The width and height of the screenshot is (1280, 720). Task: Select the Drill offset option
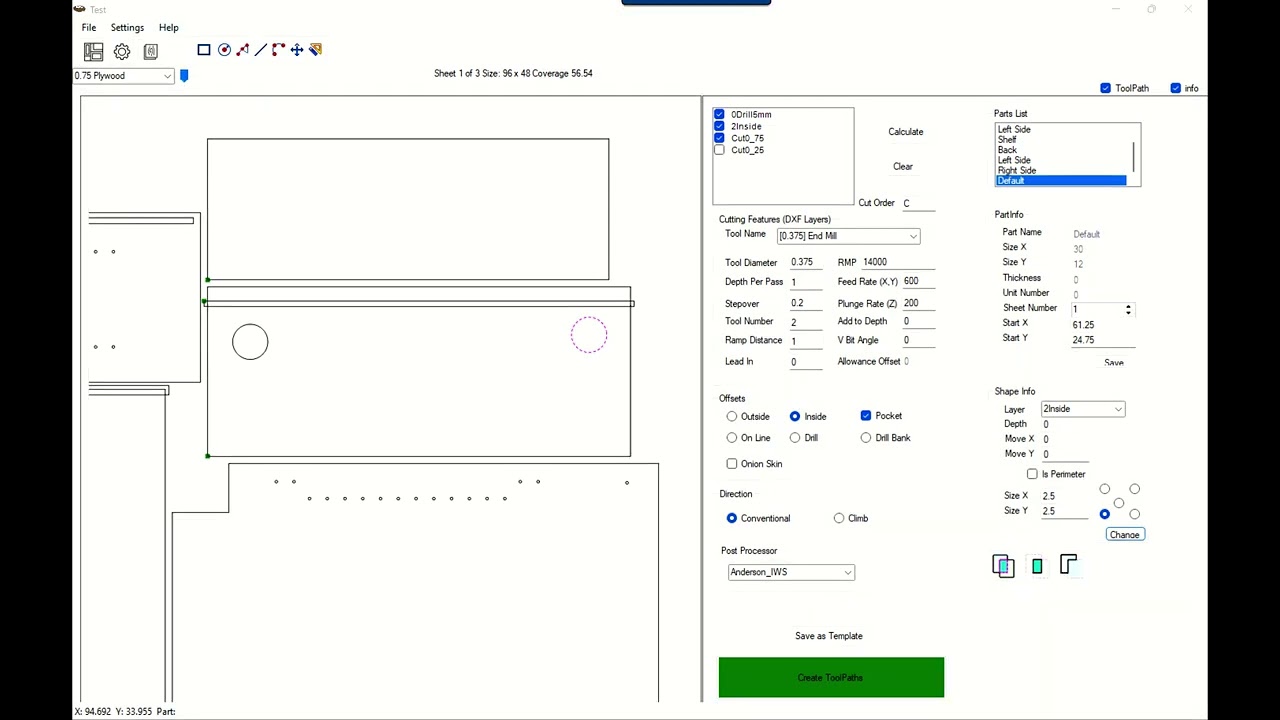coord(795,438)
